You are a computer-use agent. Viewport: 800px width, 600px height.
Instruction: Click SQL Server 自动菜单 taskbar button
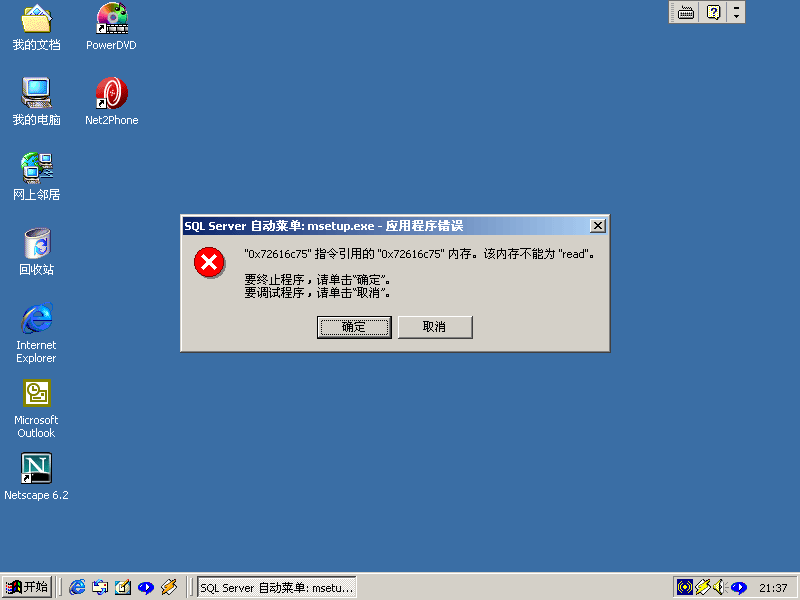tap(277, 587)
